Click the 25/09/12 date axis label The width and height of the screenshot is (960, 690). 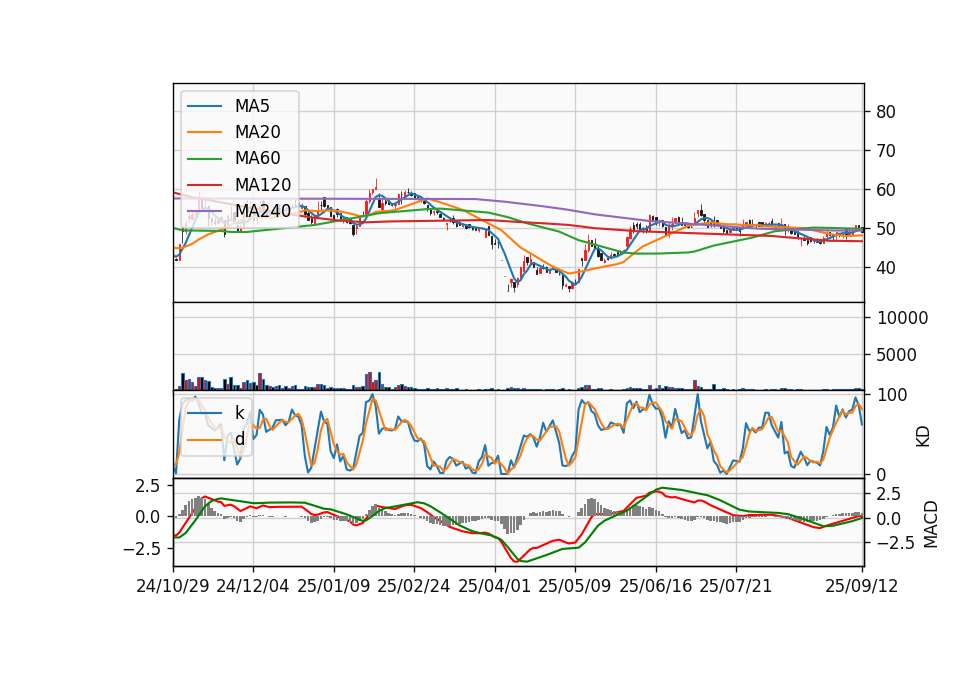pos(862,586)
